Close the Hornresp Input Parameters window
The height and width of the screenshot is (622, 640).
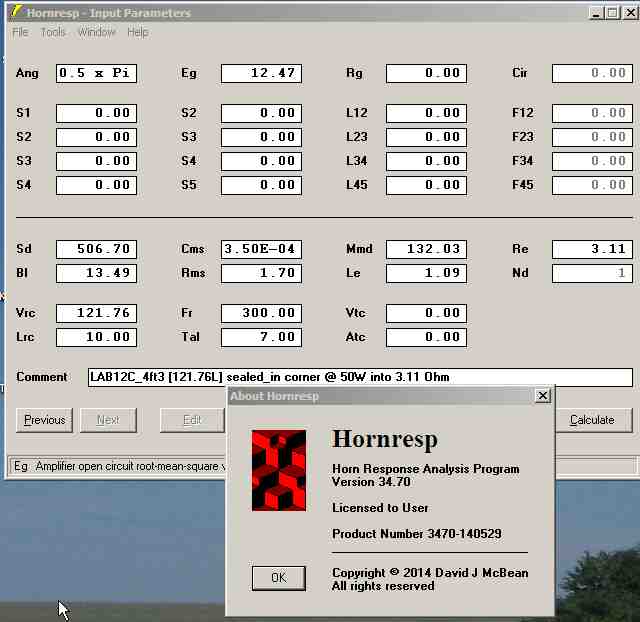tap(630, 13)
